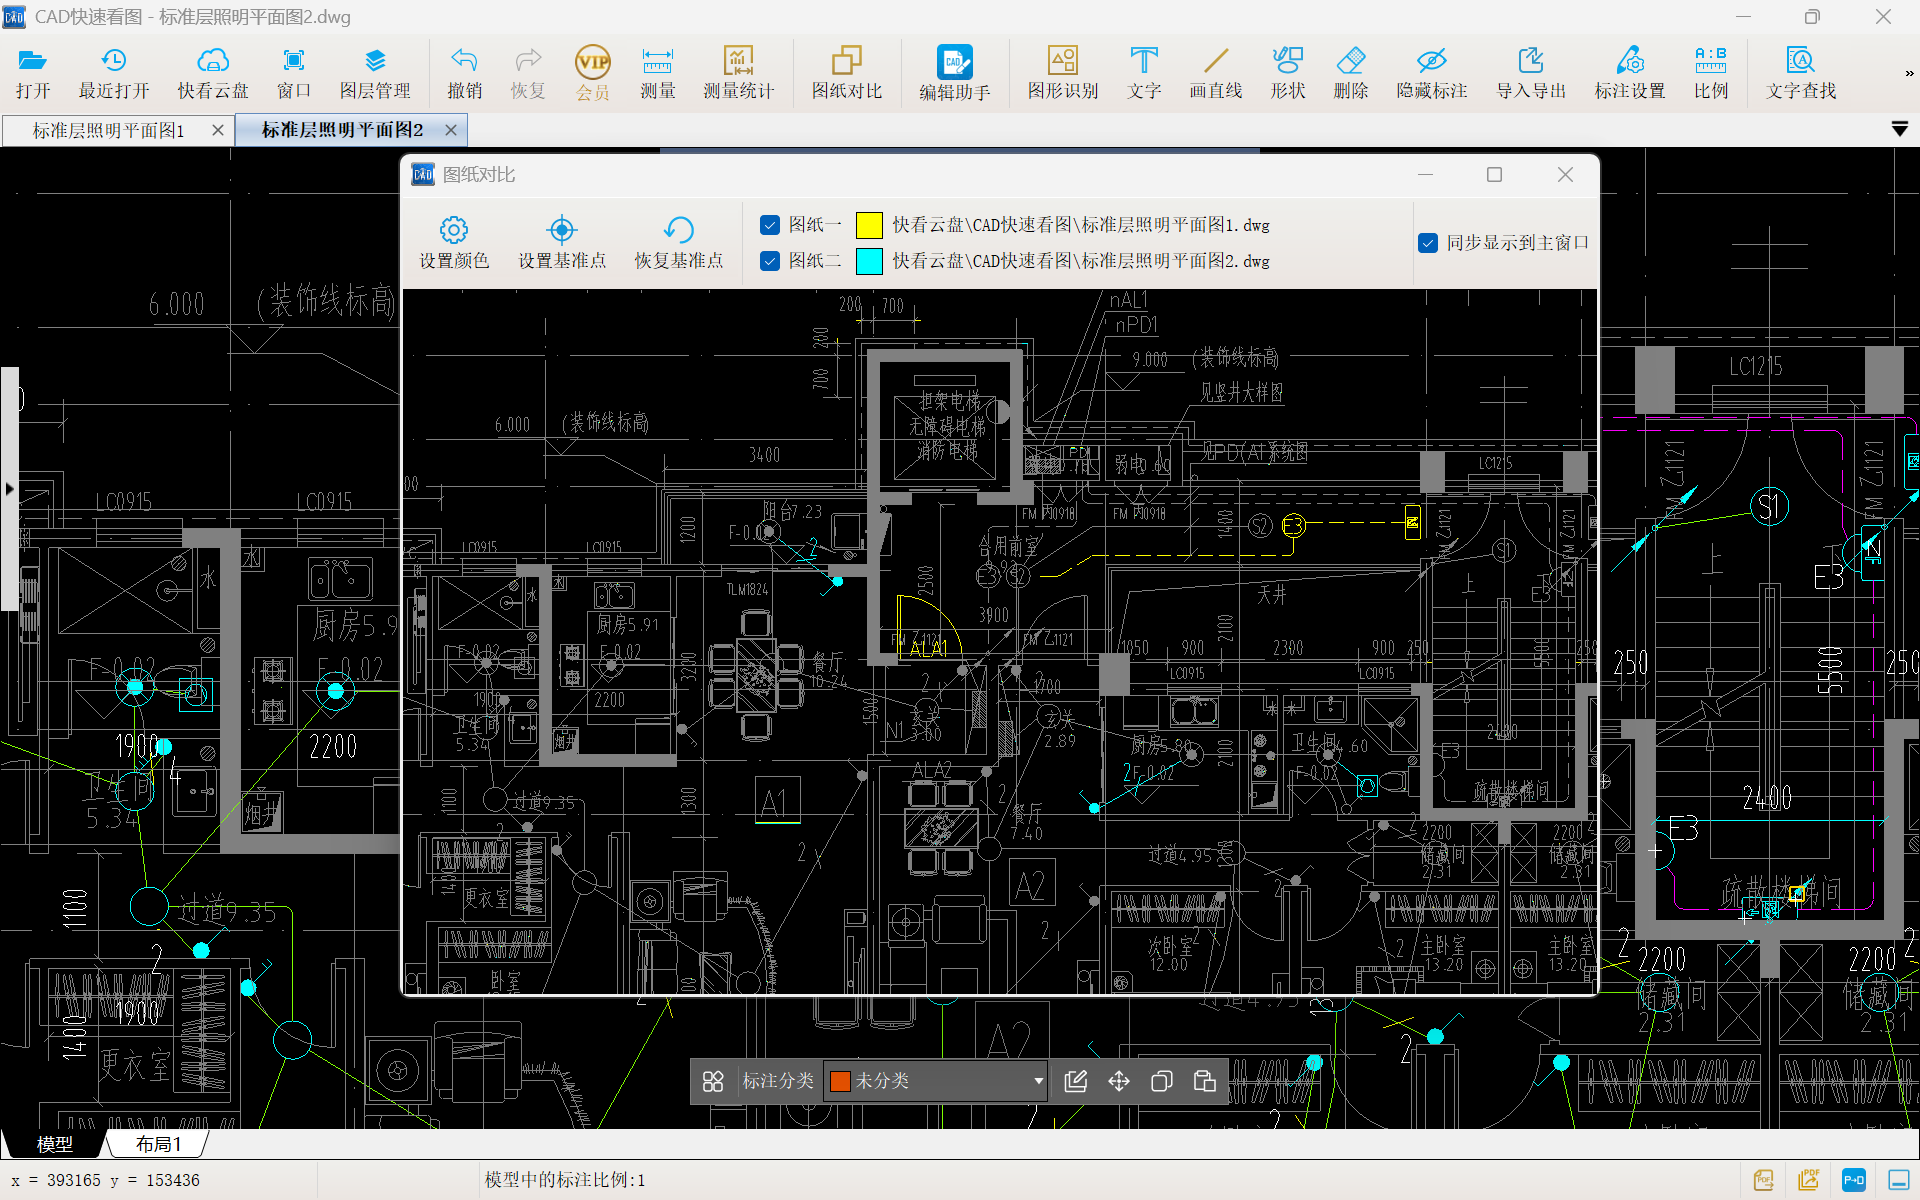The width and height of the screenshot is (1920, 1200).
Task: Open the tab list dropdown arrow
Action: 1899,130
